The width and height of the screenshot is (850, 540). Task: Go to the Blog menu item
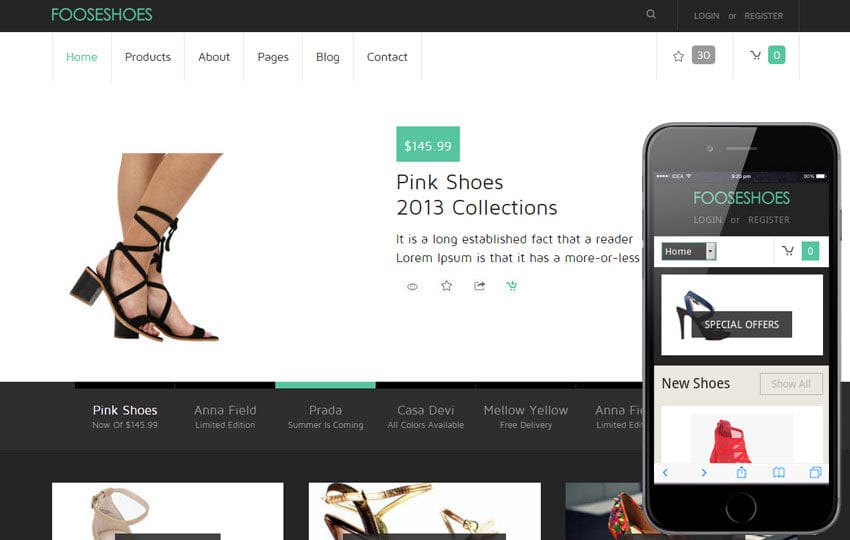[327, 57]
